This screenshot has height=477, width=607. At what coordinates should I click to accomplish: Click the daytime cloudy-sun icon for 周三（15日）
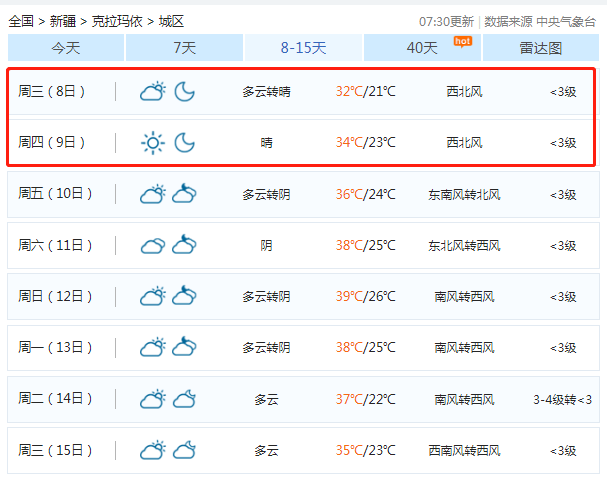pyautogui.click(x=153, y=450)
